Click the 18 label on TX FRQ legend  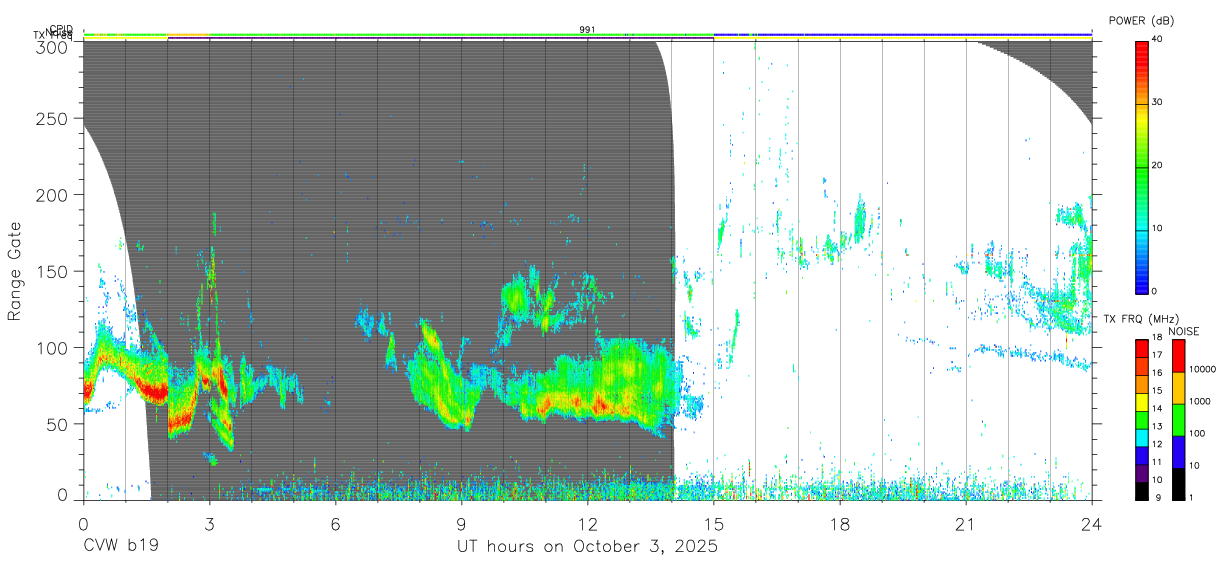tap(1157, 339)
